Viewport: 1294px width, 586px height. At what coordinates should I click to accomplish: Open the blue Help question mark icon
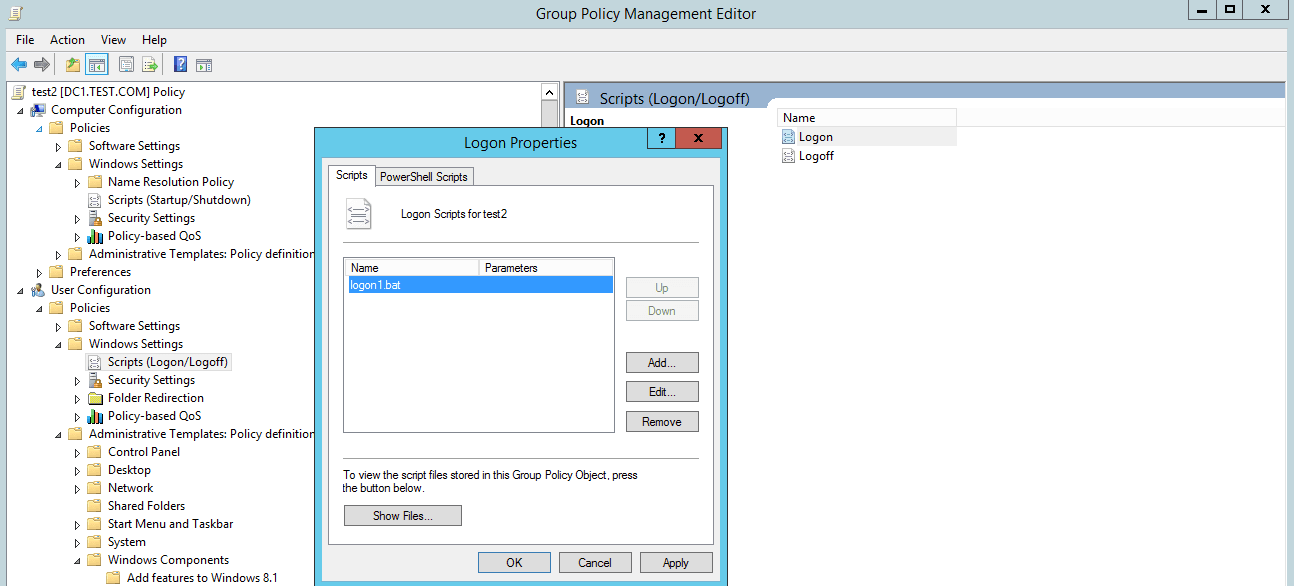[180, 65]
